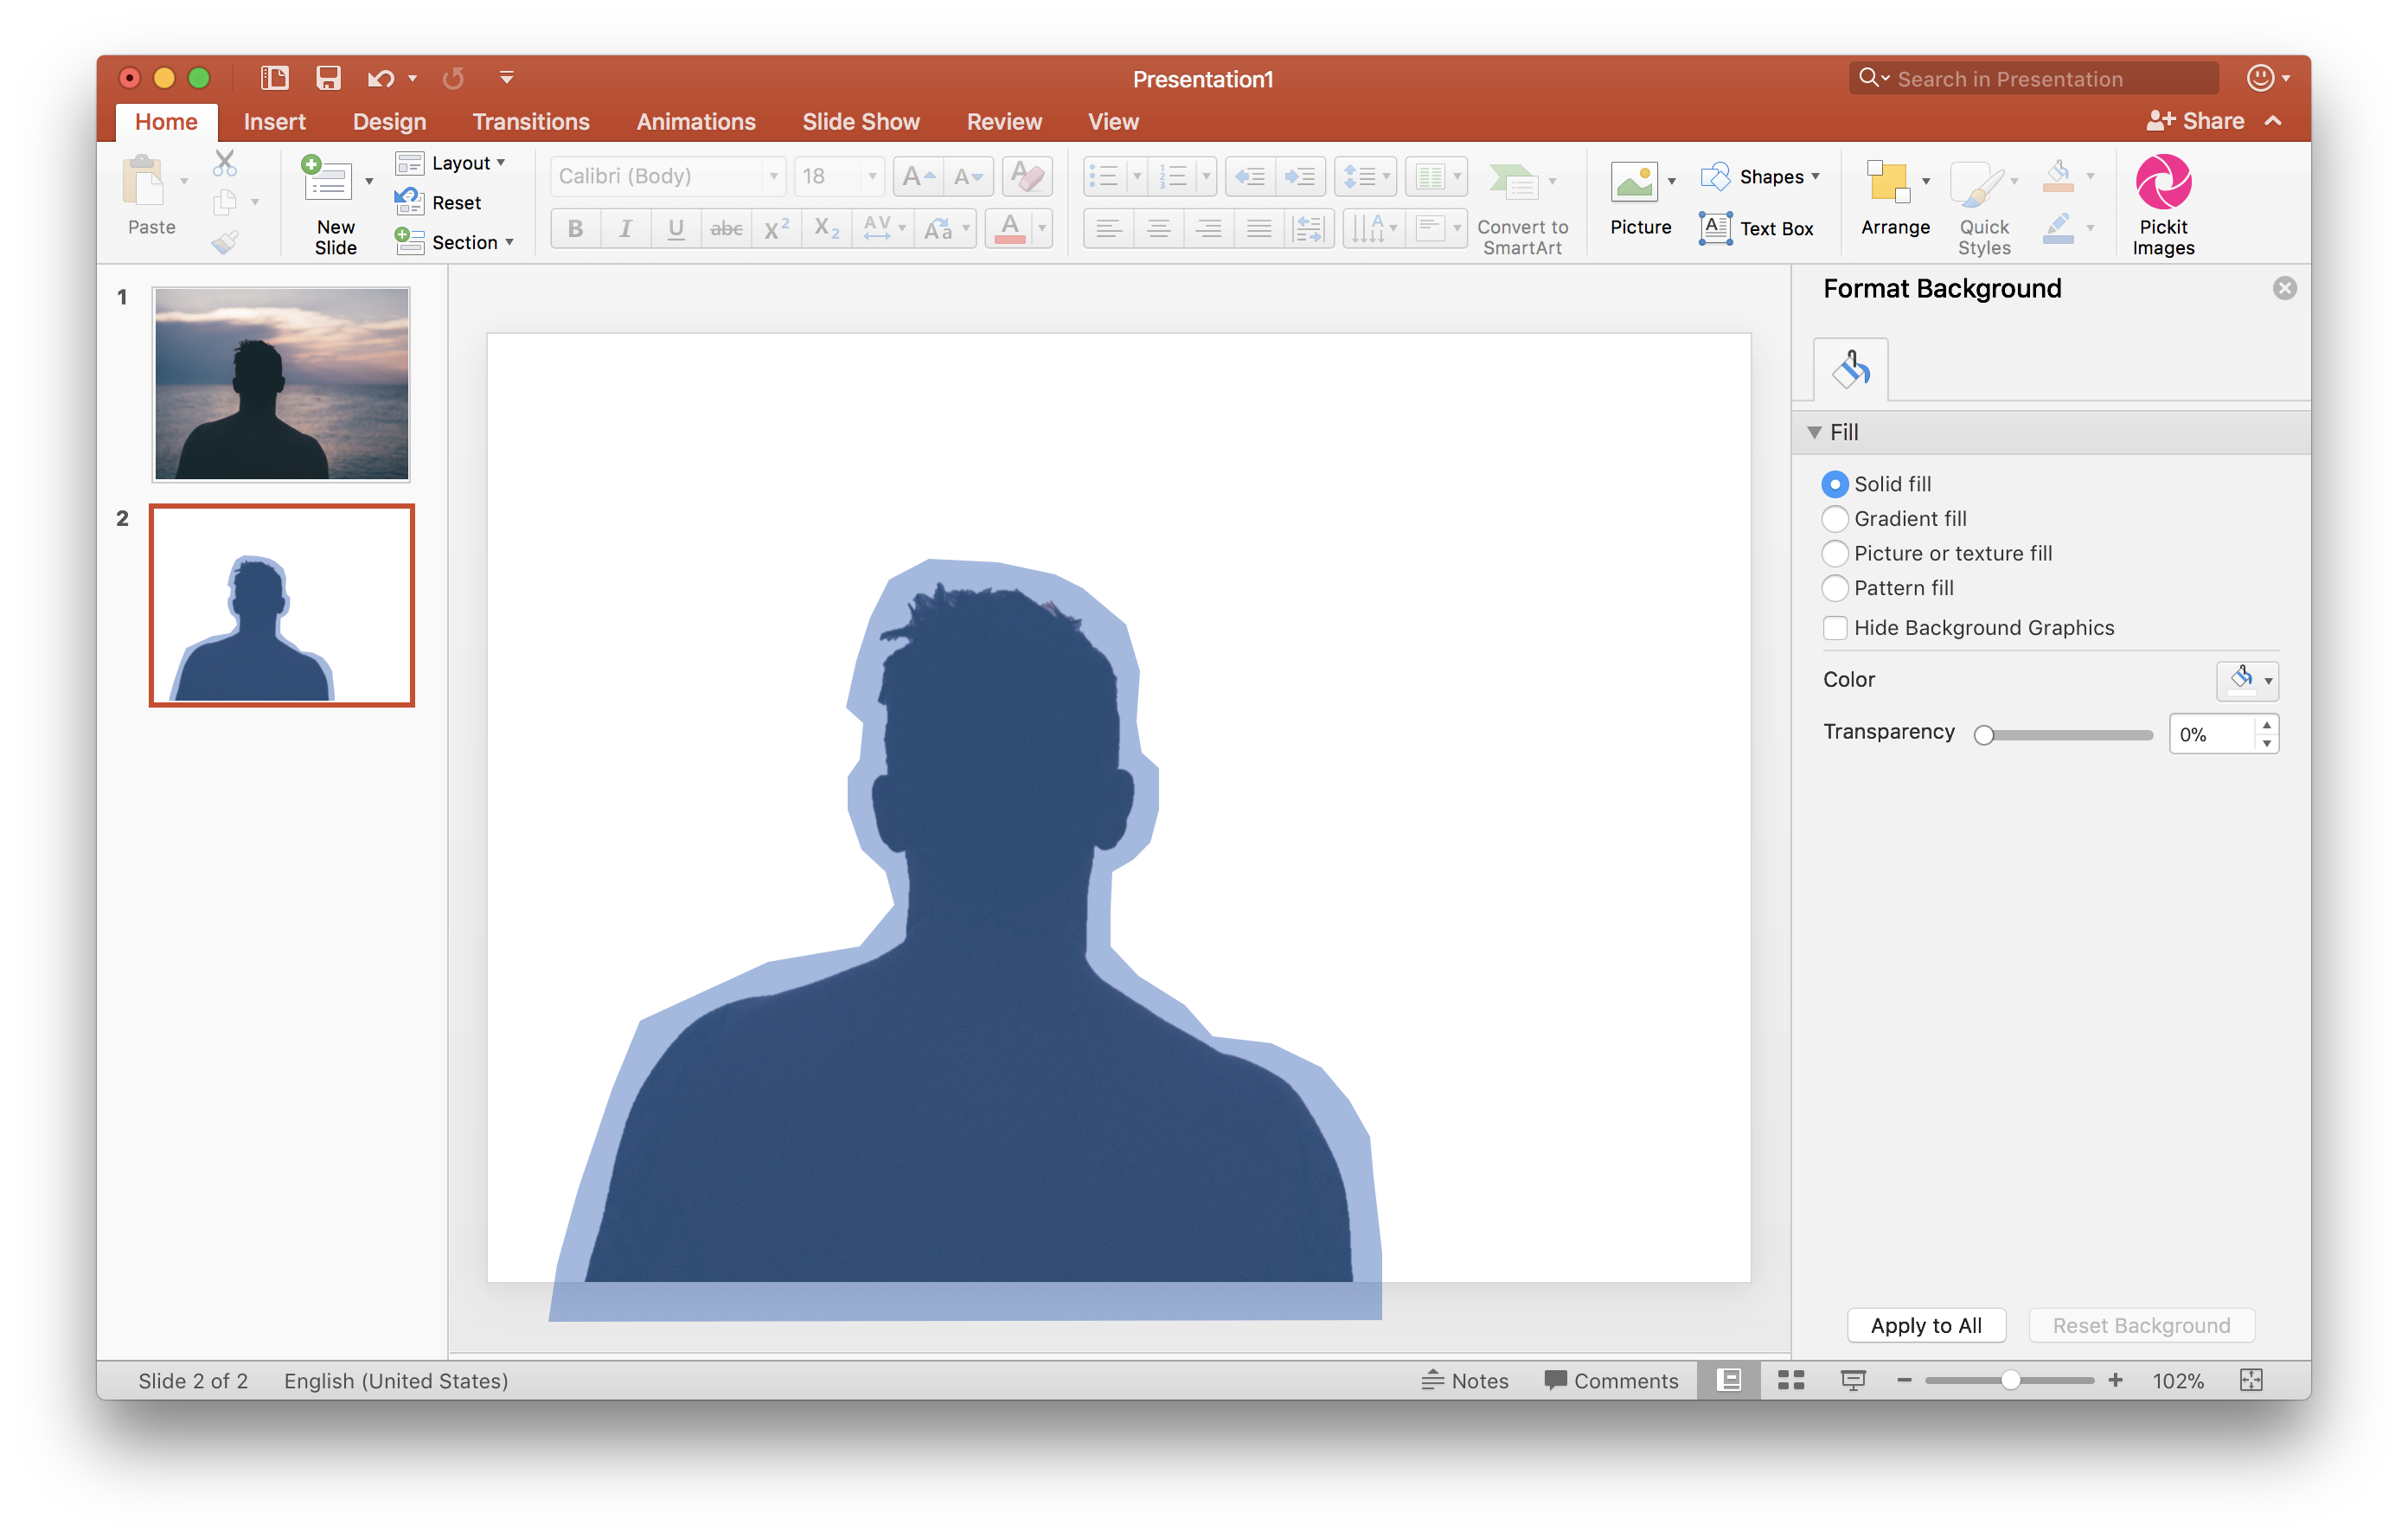Collapse the Fill section

[1813, 431]
